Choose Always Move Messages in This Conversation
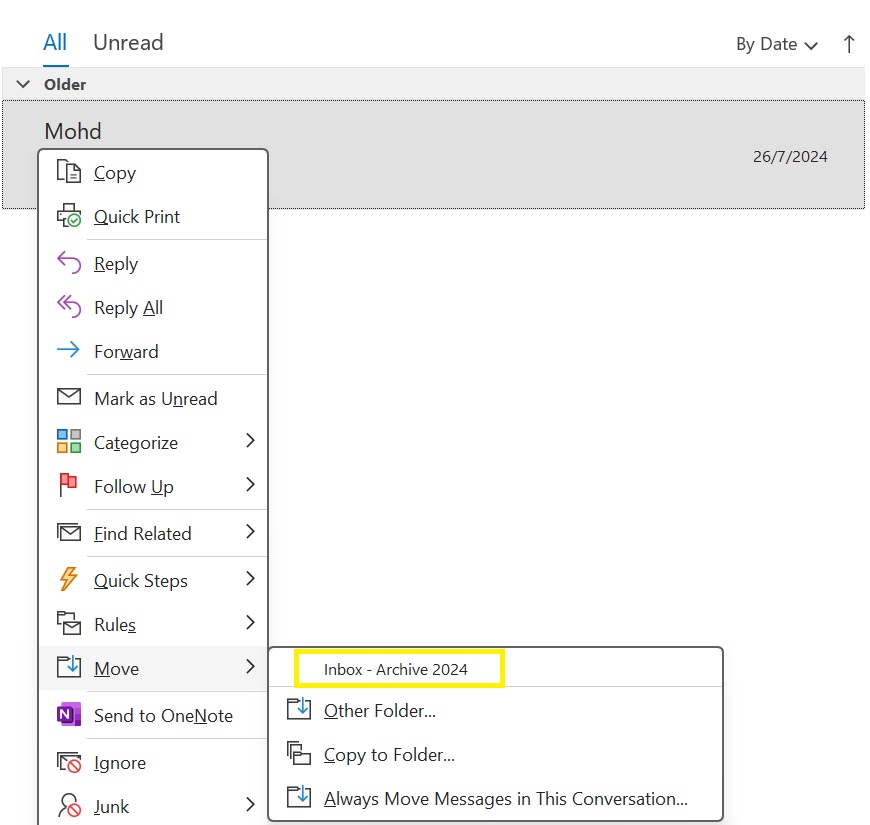Viewport: 870px width, 825px height. click(x=495, y=798)
